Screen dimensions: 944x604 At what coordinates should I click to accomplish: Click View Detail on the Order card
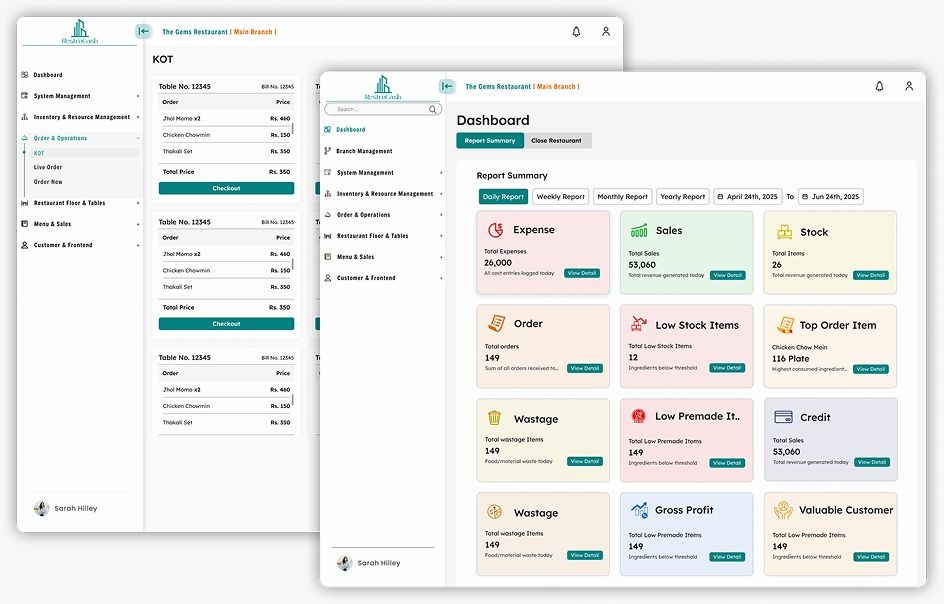click(585, 368)
